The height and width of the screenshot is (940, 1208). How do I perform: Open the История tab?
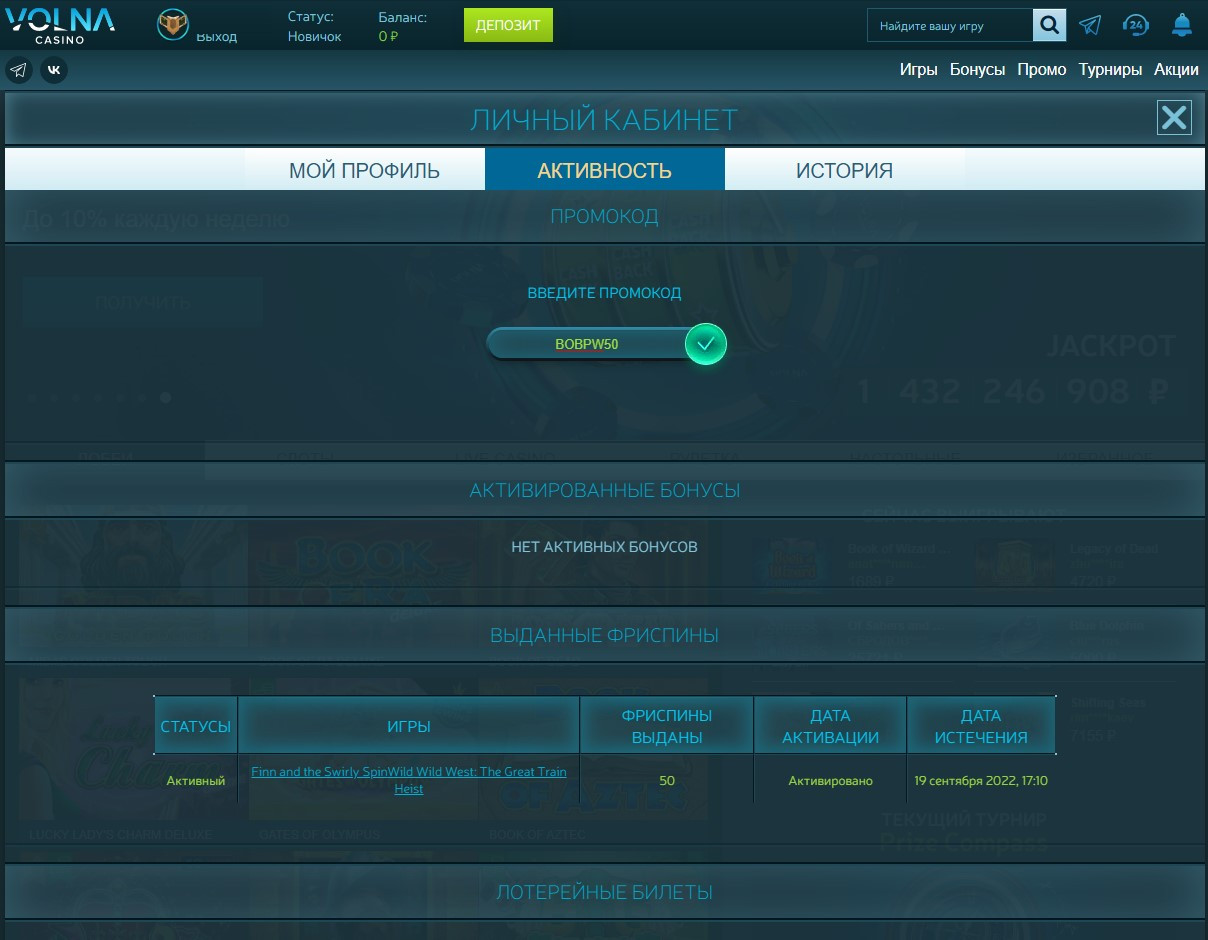pos(844,170)
